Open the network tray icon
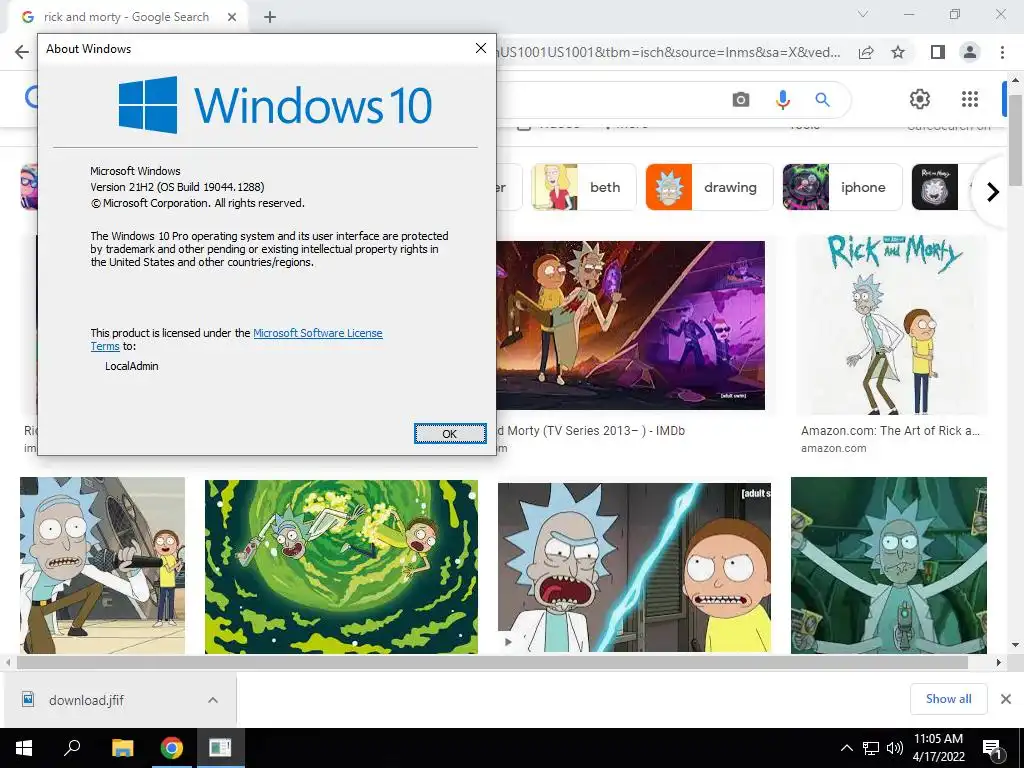Viewport: 1024px width, 768px height. tap(871, 748)
